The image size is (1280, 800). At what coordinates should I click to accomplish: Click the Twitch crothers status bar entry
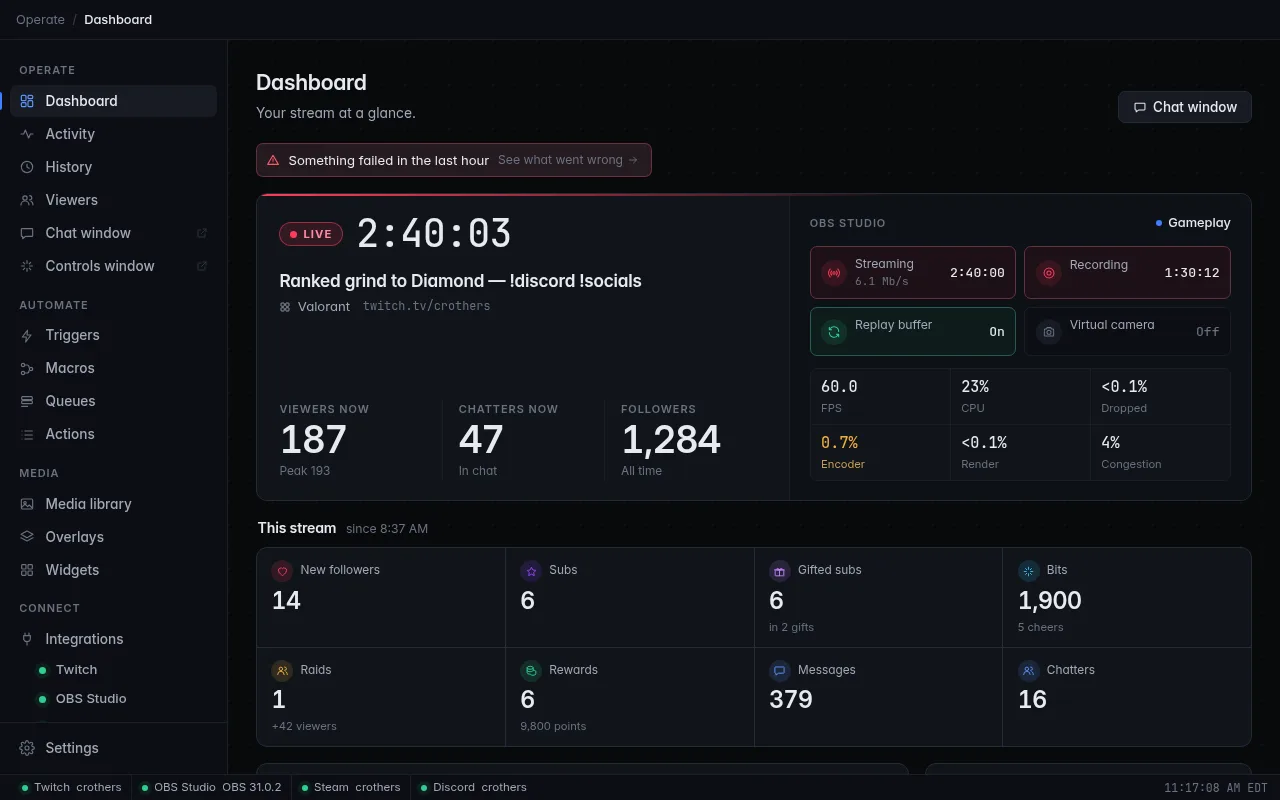click(71, 787)
